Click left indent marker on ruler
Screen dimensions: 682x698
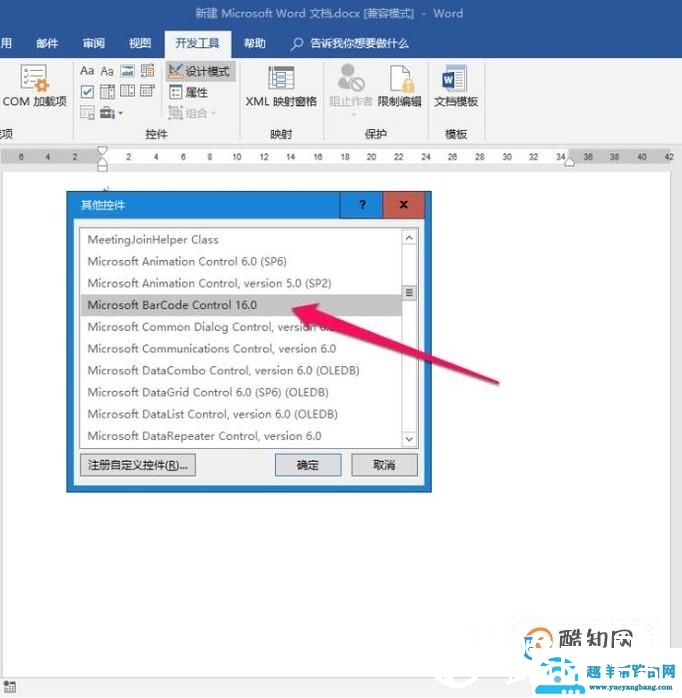pos(102,167)
